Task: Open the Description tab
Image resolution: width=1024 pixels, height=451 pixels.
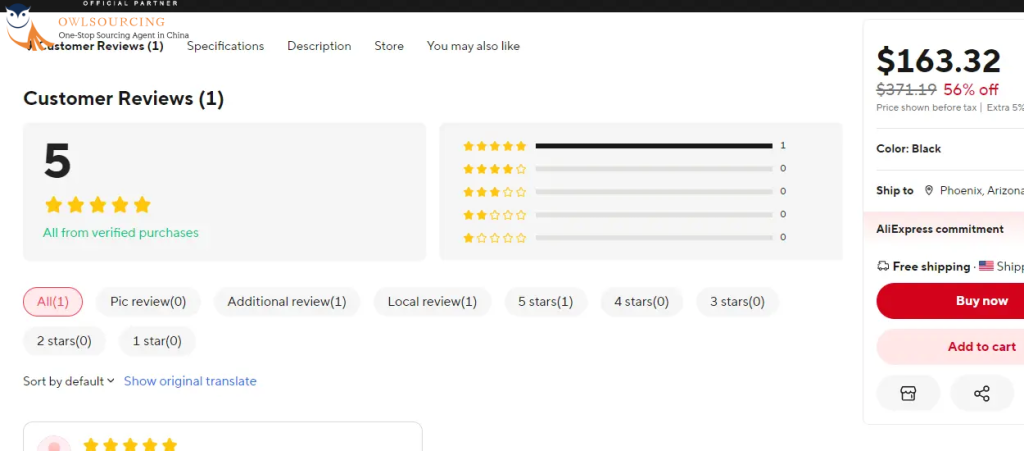Action: [x=319, y=46]
